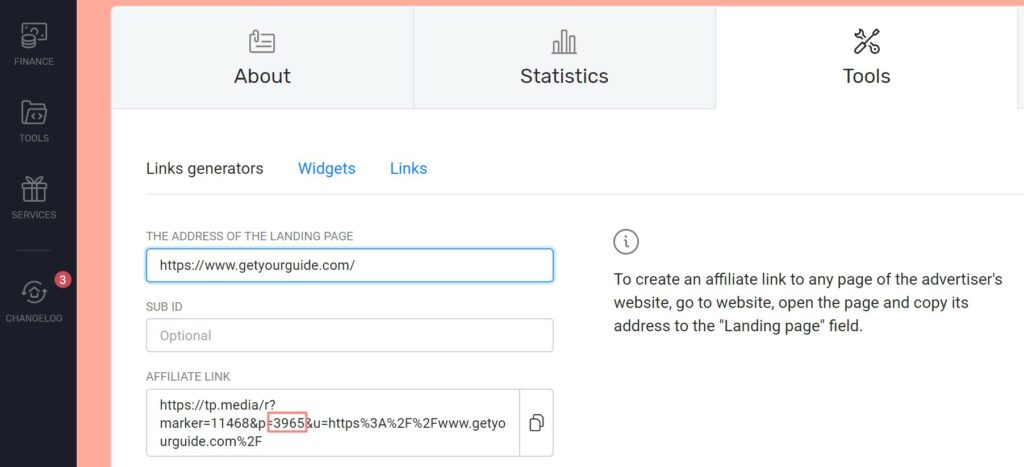The width and height of the screenshot is (1024, 467).
Task: Select the Links generators subtab
Action: (x=204, y=169)
